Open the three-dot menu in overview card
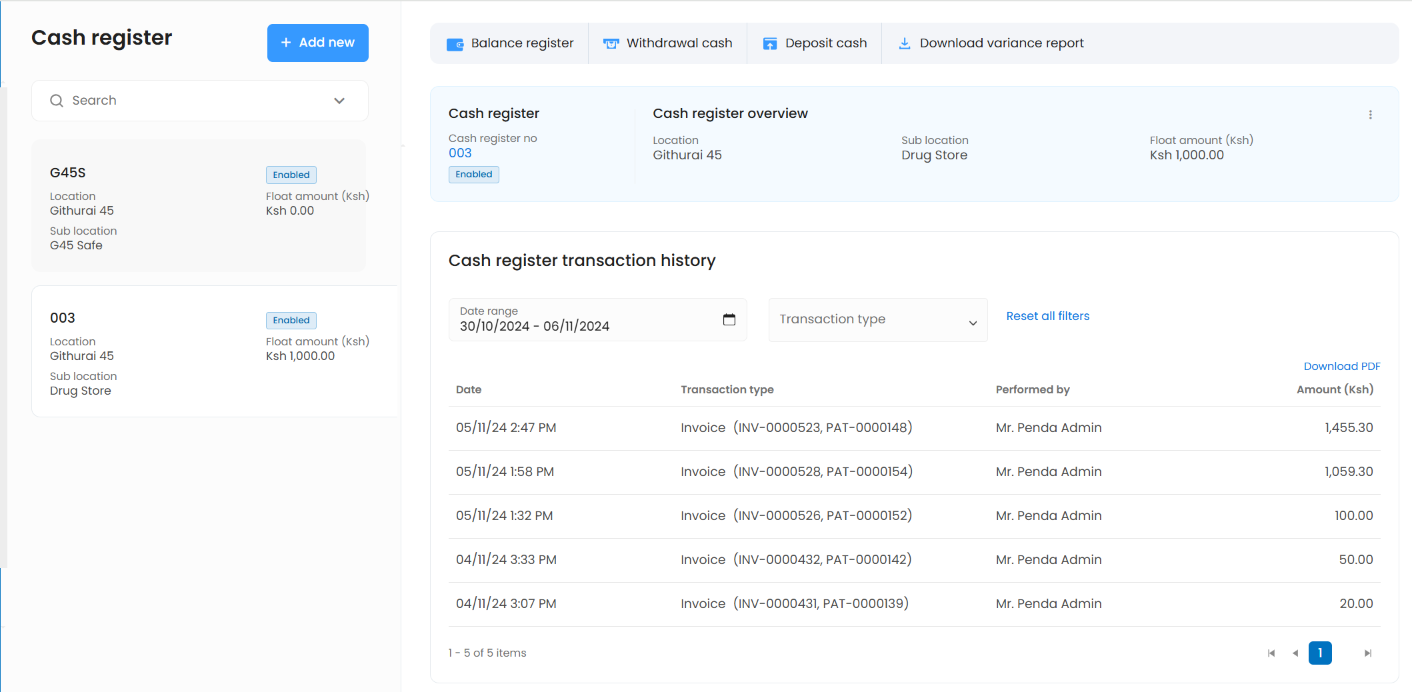1412x692 pixels. [x=1370, y=115]
